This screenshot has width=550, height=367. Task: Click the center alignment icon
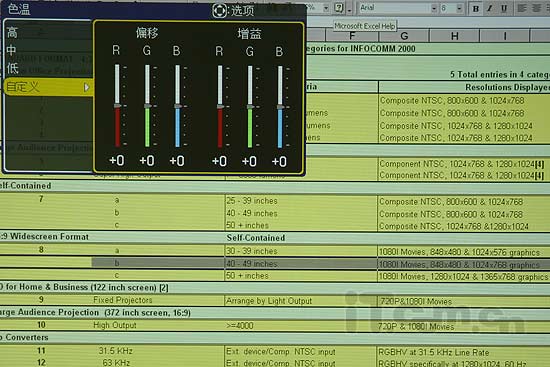pyautogui.click(x=536, y=8)
